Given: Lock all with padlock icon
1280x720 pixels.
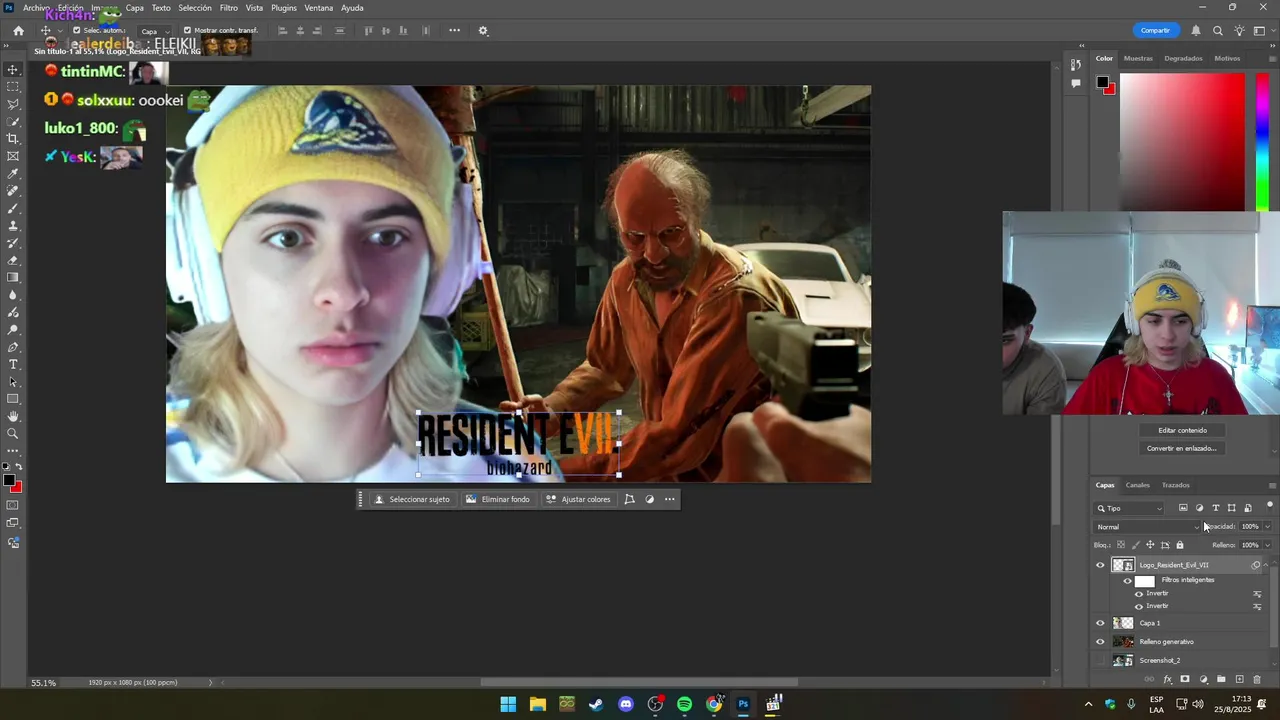Looking at the screenshot, I should 1180,545.
